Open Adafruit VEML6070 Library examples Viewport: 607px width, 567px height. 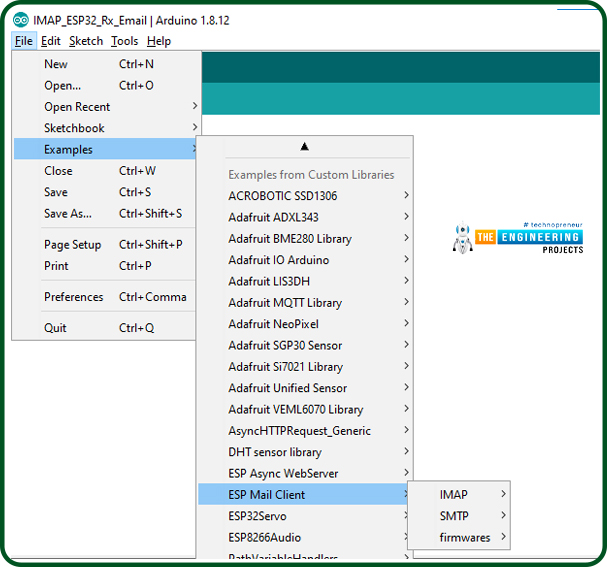click(305, 409)
